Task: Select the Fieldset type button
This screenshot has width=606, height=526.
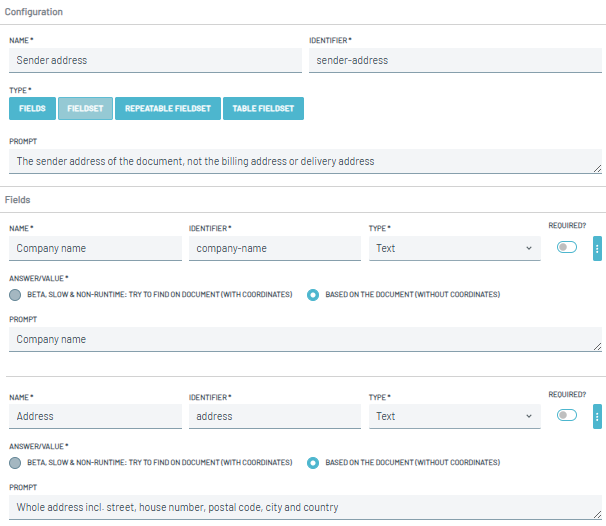Action: [x=85, y=108]
